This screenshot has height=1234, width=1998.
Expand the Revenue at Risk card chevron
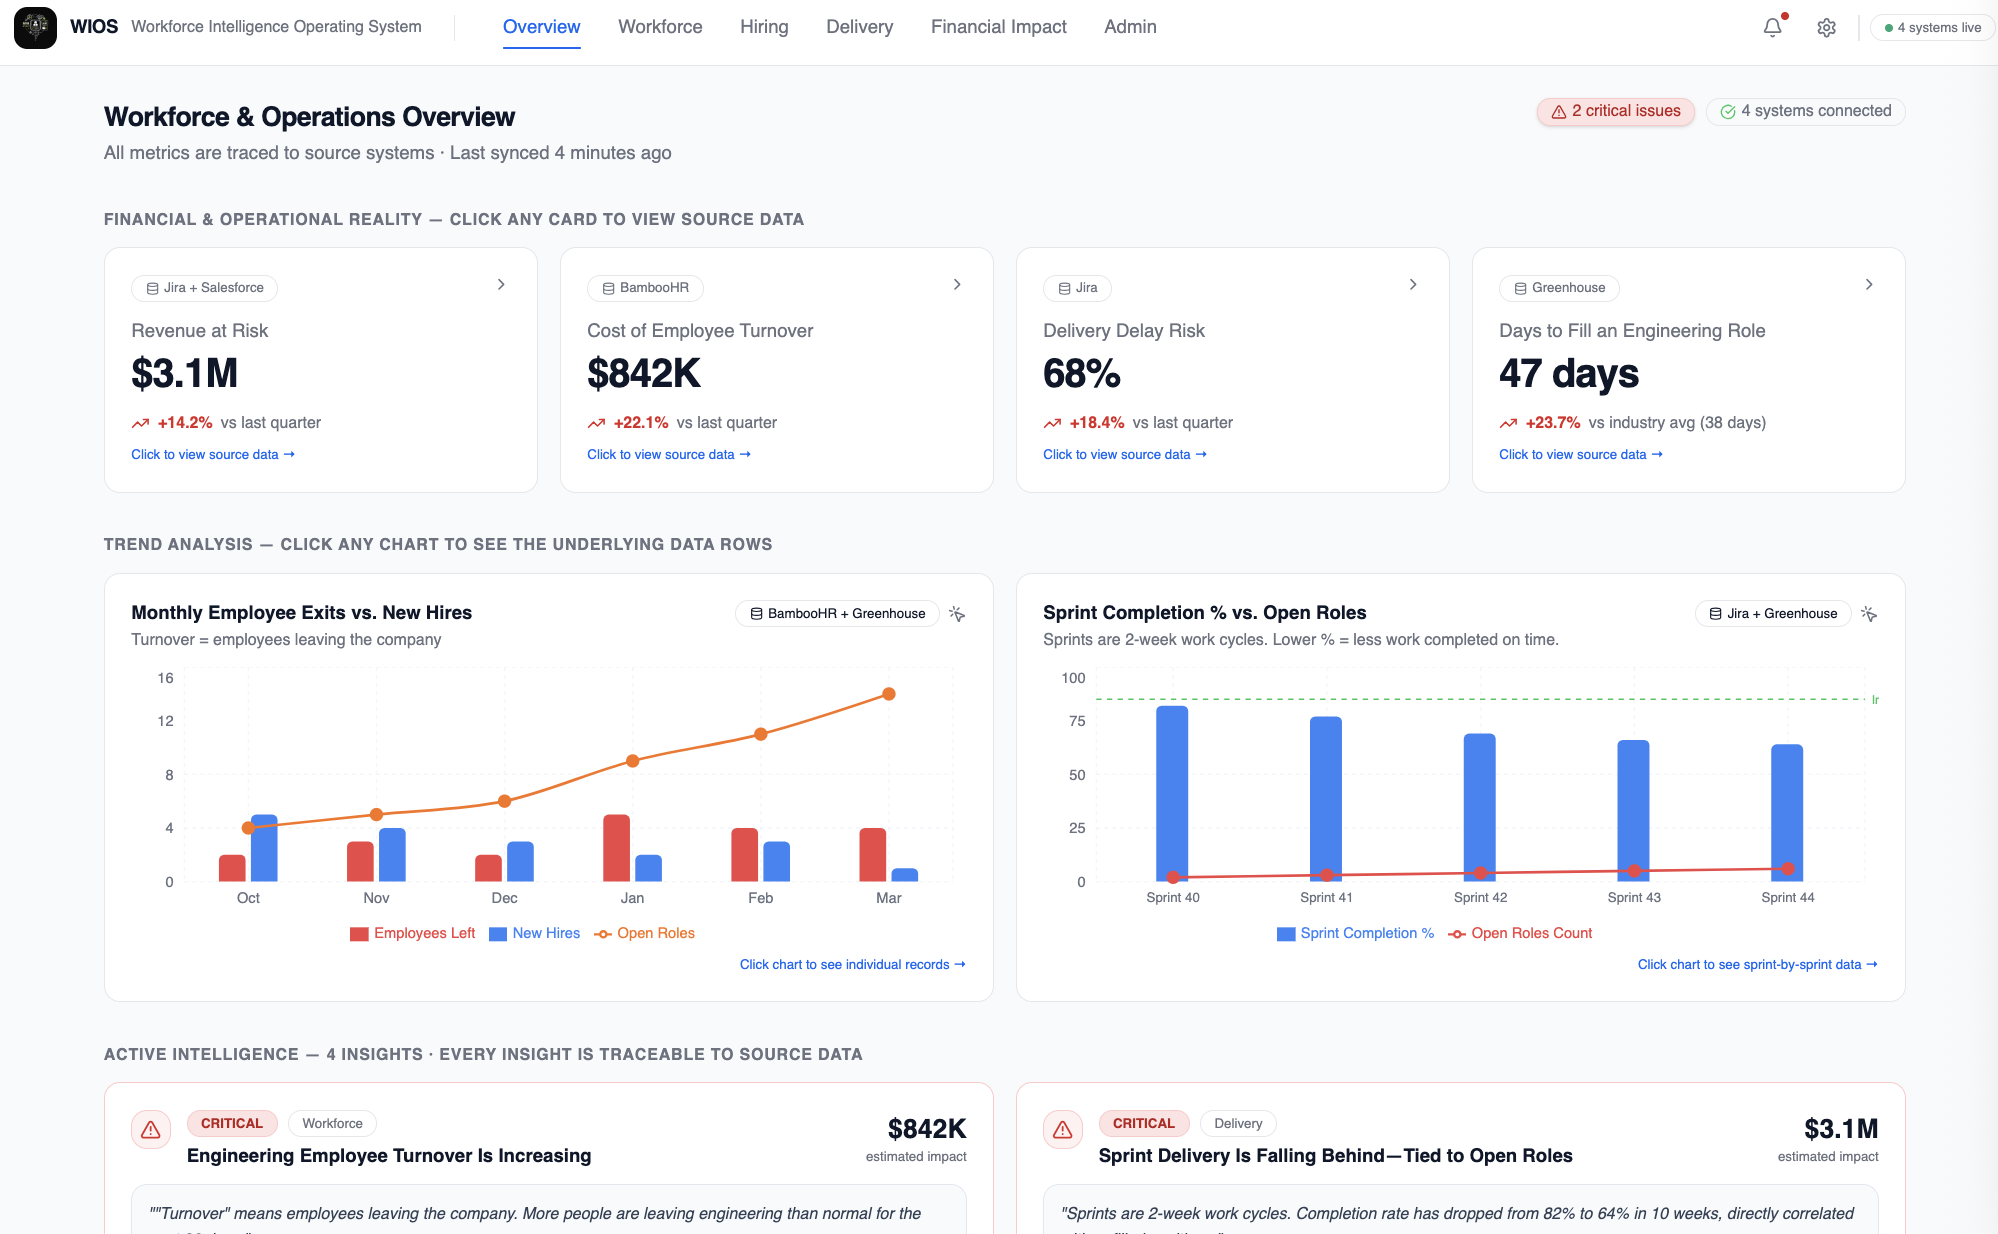(501, 285)
